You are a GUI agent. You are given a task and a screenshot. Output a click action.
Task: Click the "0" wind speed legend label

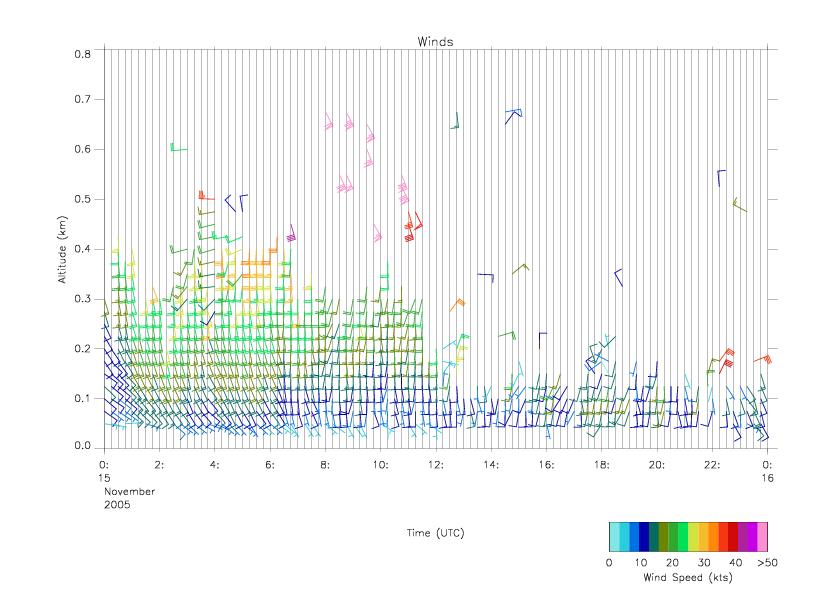coord(609,562)
